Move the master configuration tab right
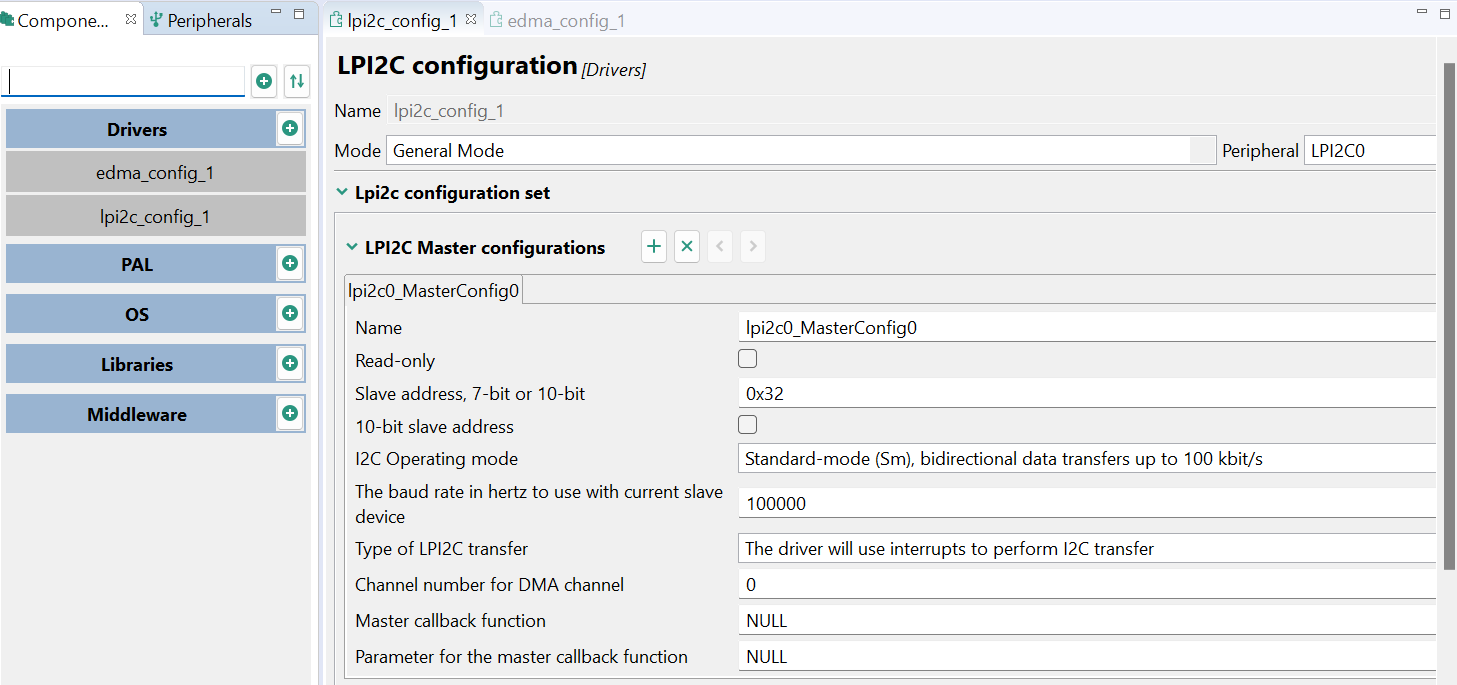This screenshot has width=1457, height=685. tap(753, 247)
